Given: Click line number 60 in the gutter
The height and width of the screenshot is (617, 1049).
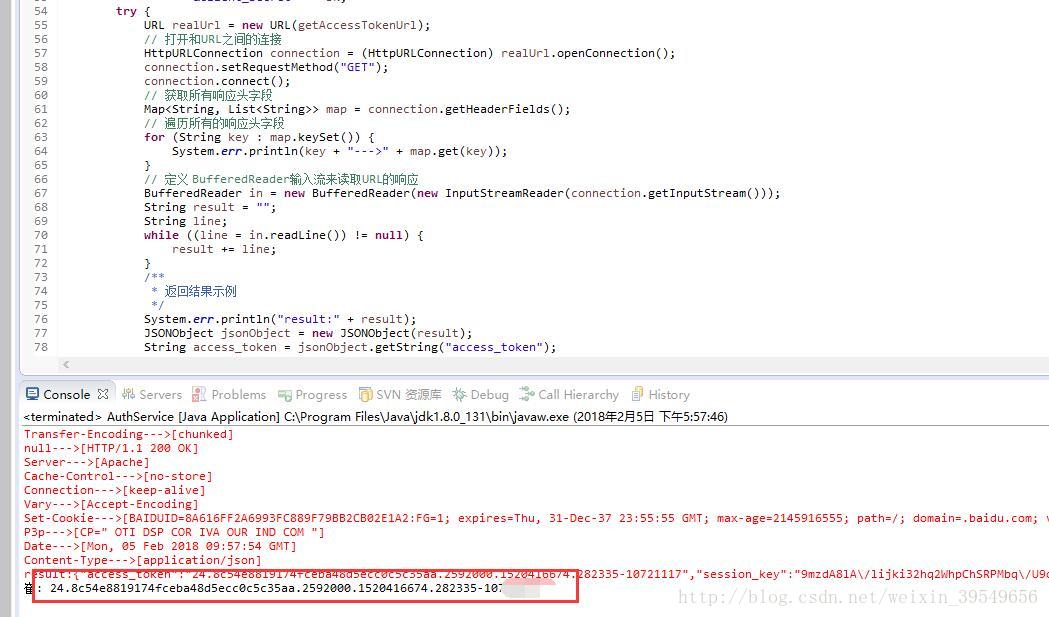Looking at the screenshot, I should click(41, 95).
